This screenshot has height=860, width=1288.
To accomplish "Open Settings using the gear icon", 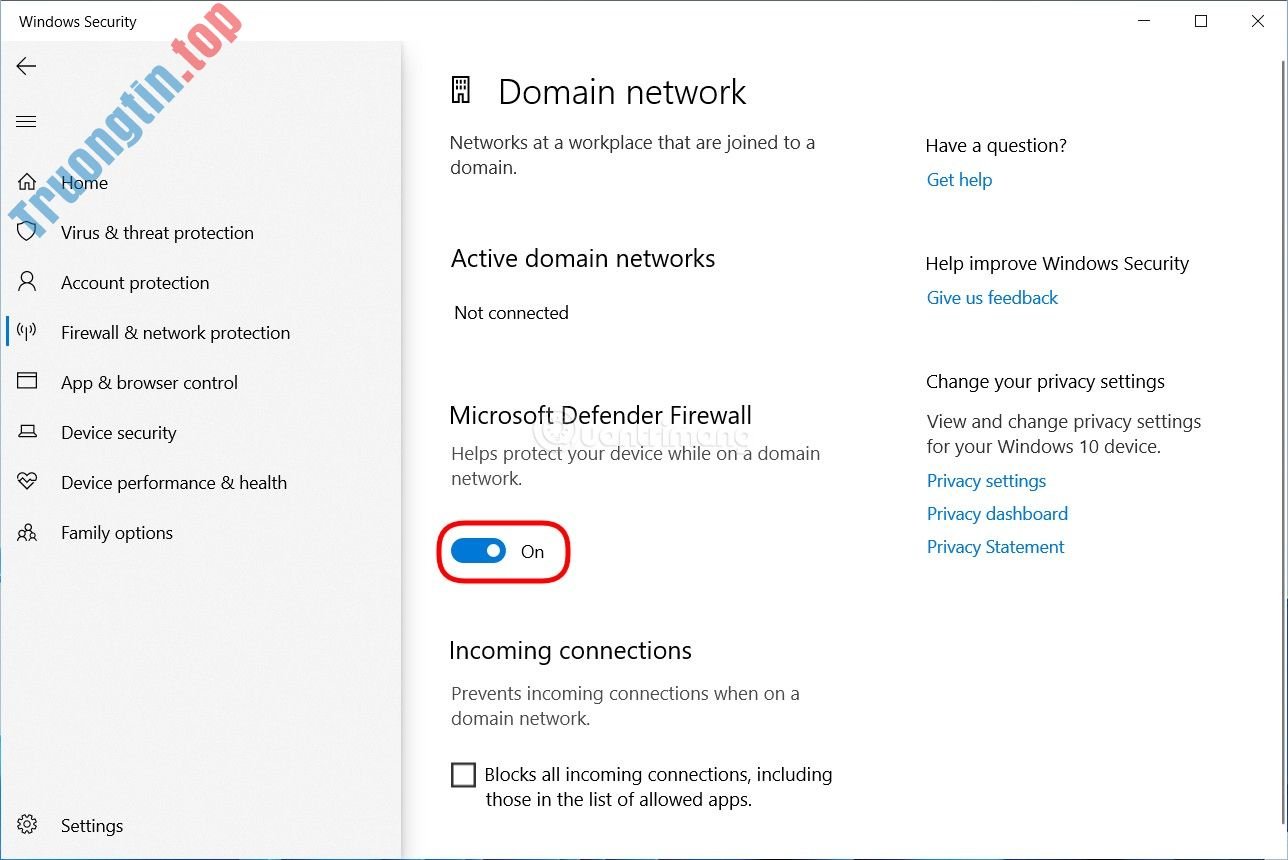I will click(27, 825).
